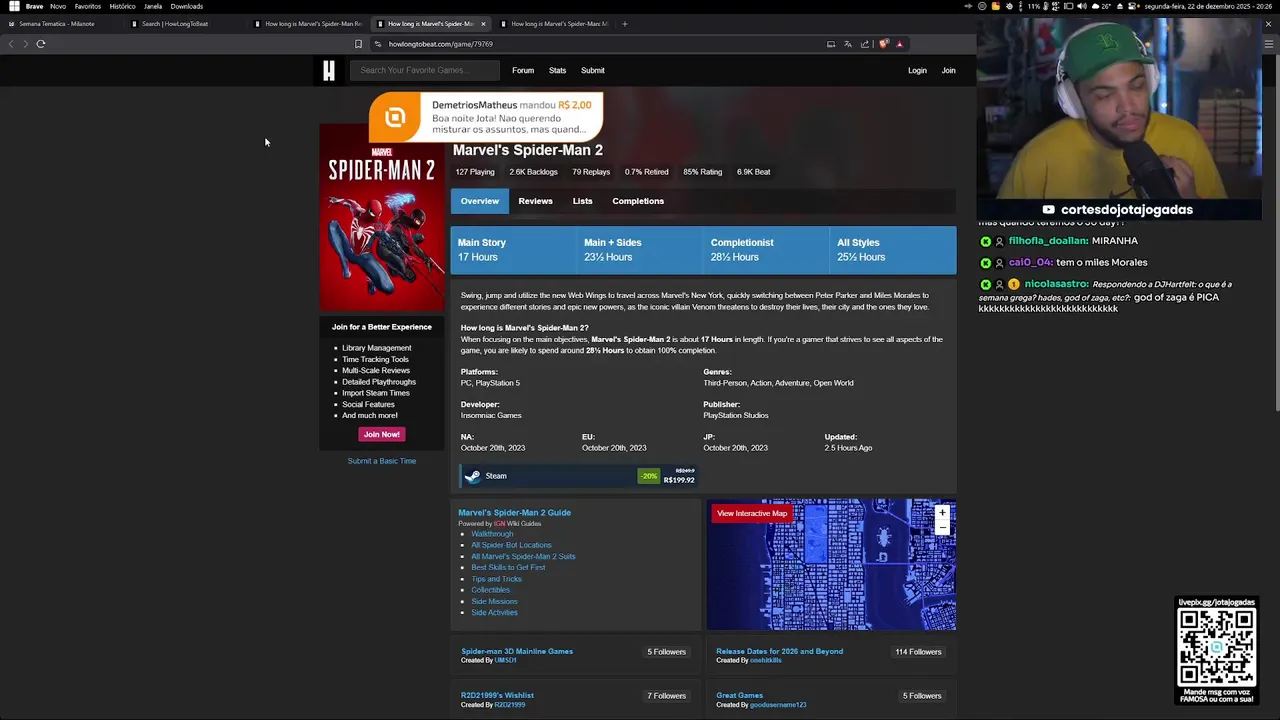The image size is (1280, 720).
Task: Open the Side Missions guide link
Action: [x=494, y=601]
